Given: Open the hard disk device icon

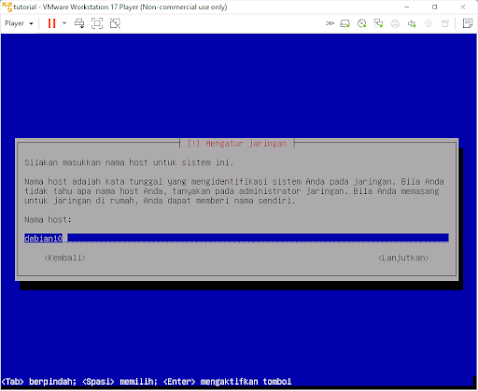Looking at the screenshot, I should [x=345, y=23].
